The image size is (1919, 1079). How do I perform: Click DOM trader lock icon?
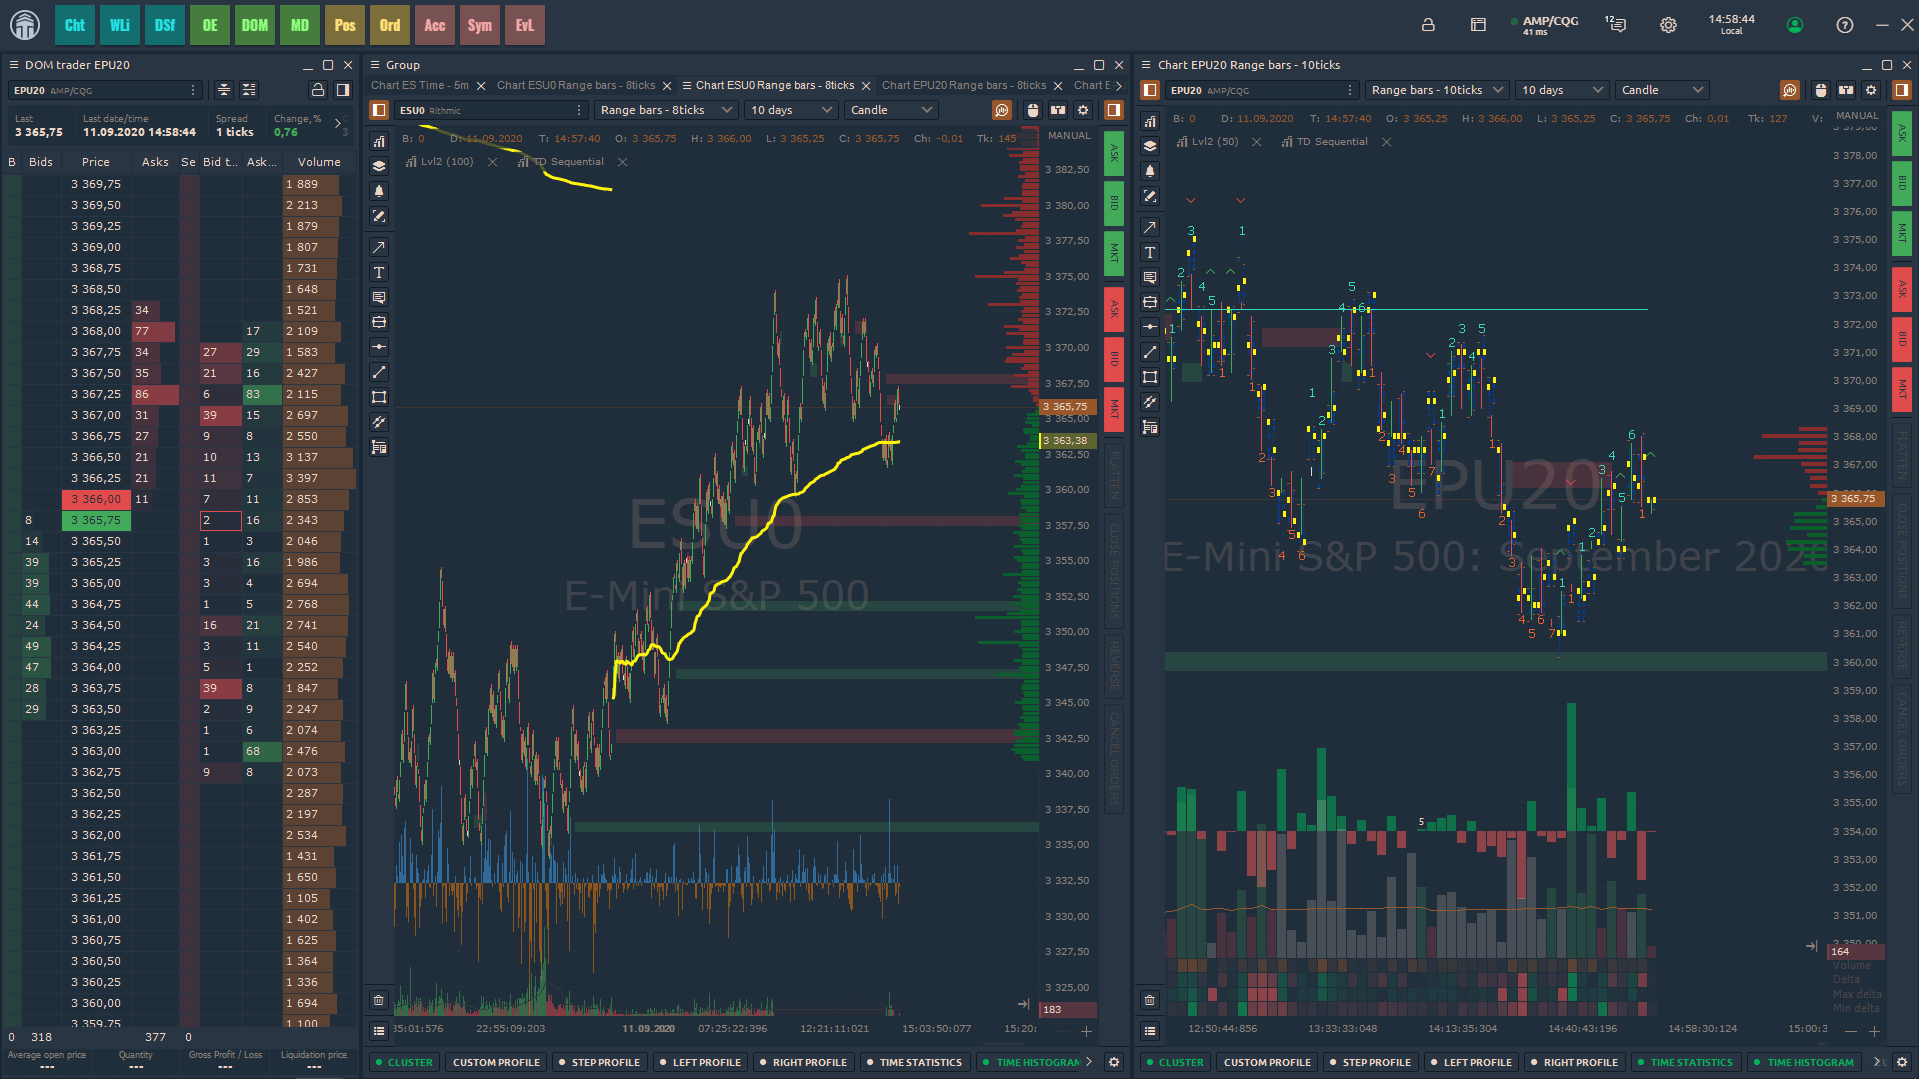[318, 90]
